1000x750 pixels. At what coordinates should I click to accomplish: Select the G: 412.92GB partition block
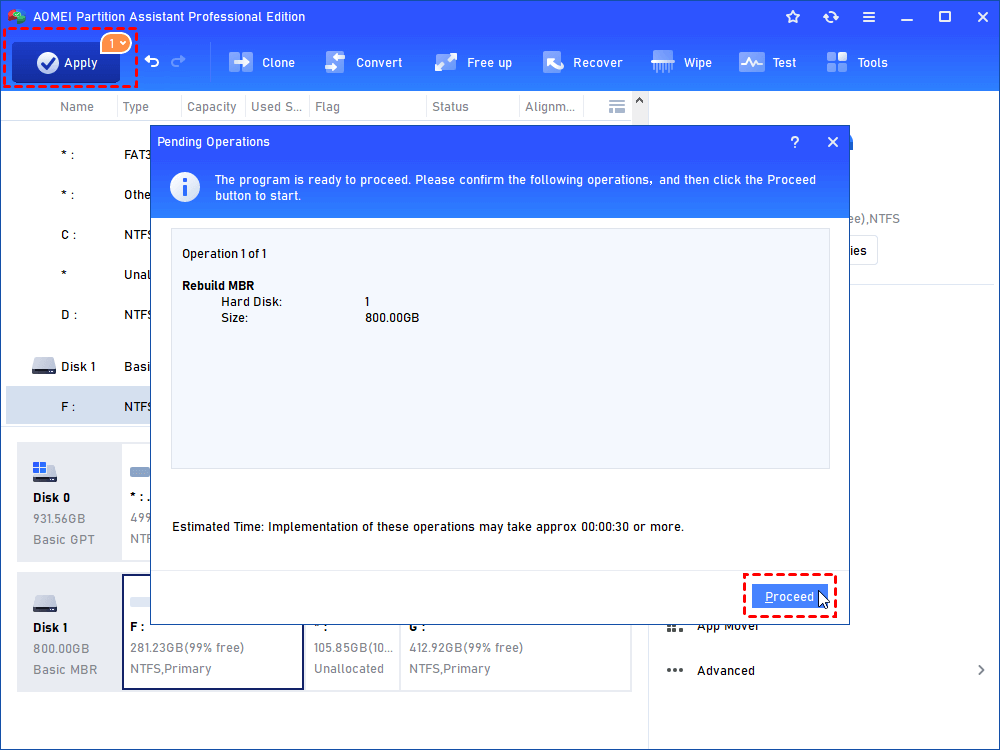tap(515, 657)
